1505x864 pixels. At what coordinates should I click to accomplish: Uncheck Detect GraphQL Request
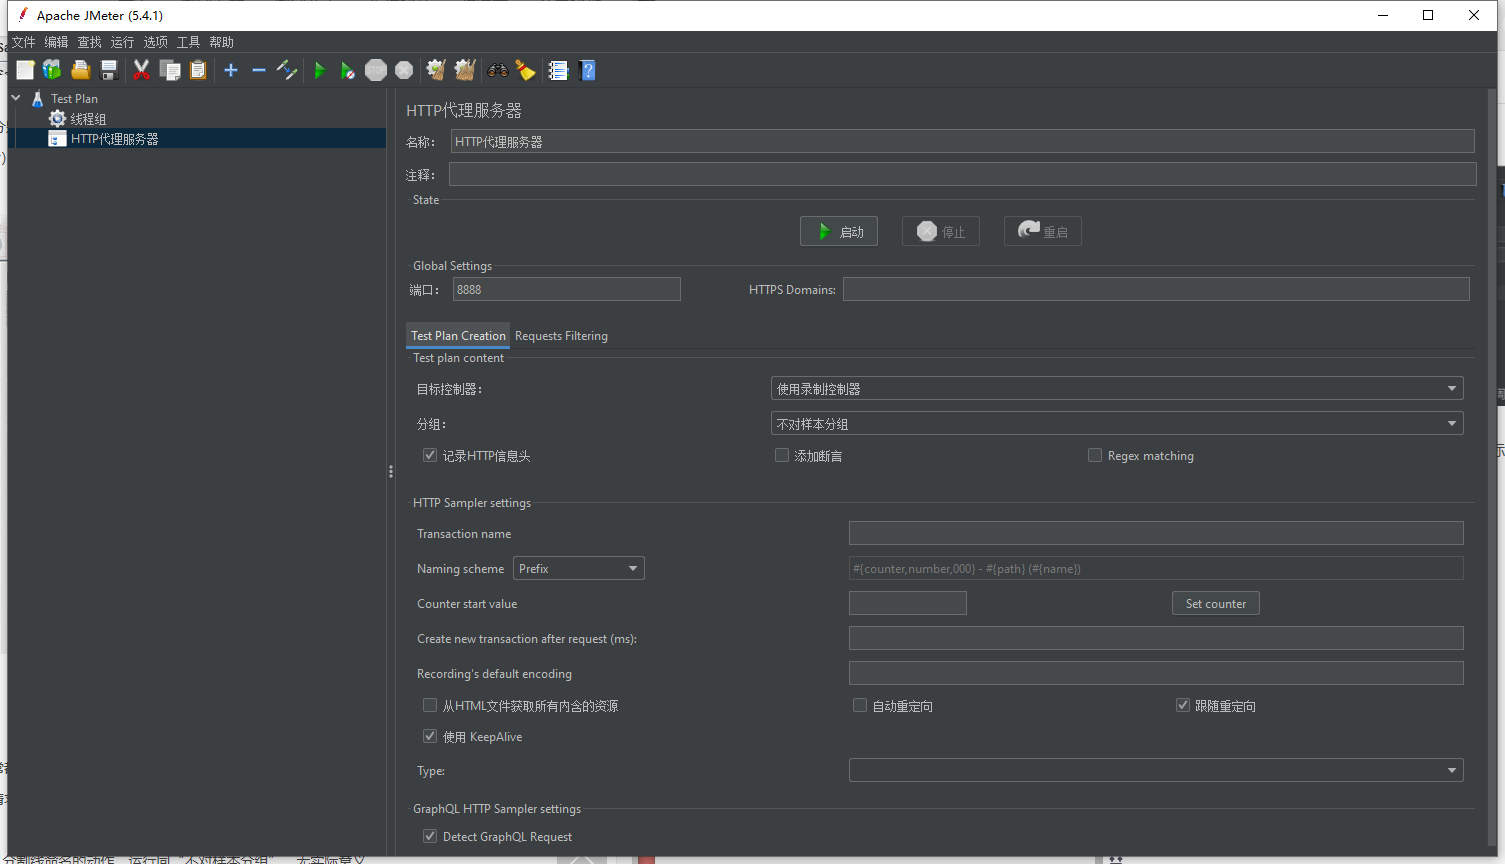pyautogui.click(x=430, y=836)
